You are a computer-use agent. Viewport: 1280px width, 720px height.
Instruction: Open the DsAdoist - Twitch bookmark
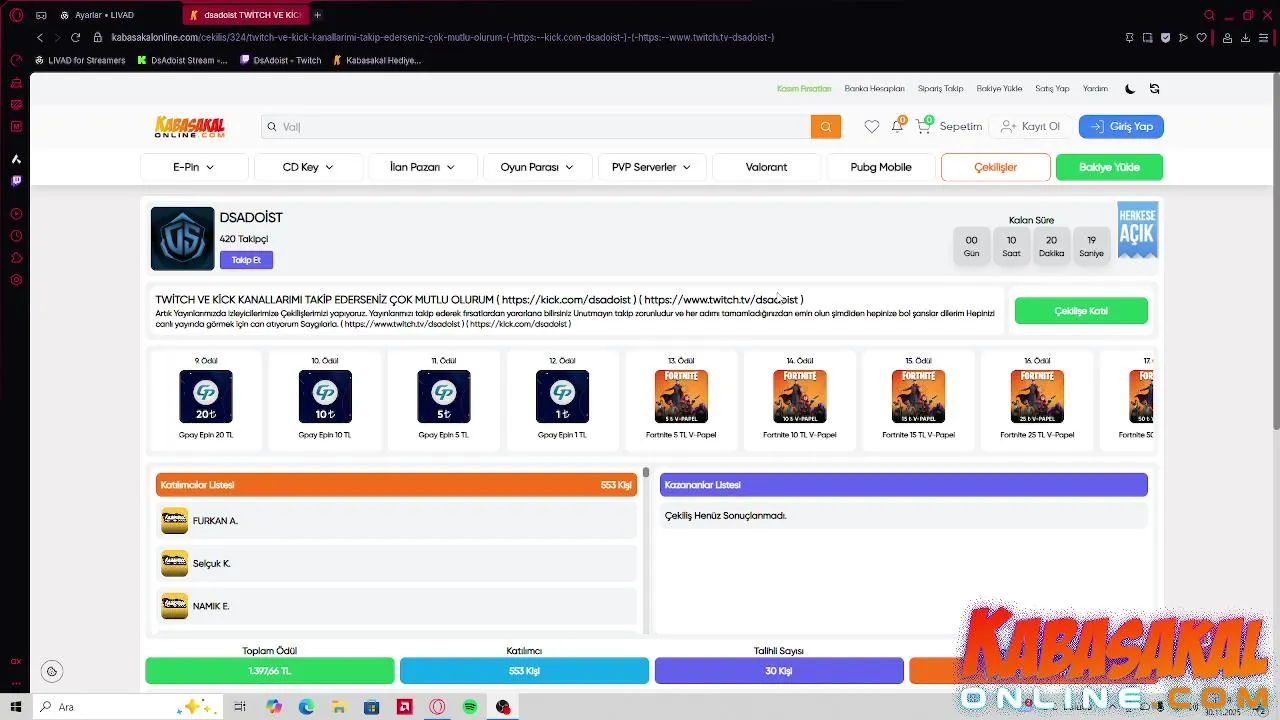point(281,60)
